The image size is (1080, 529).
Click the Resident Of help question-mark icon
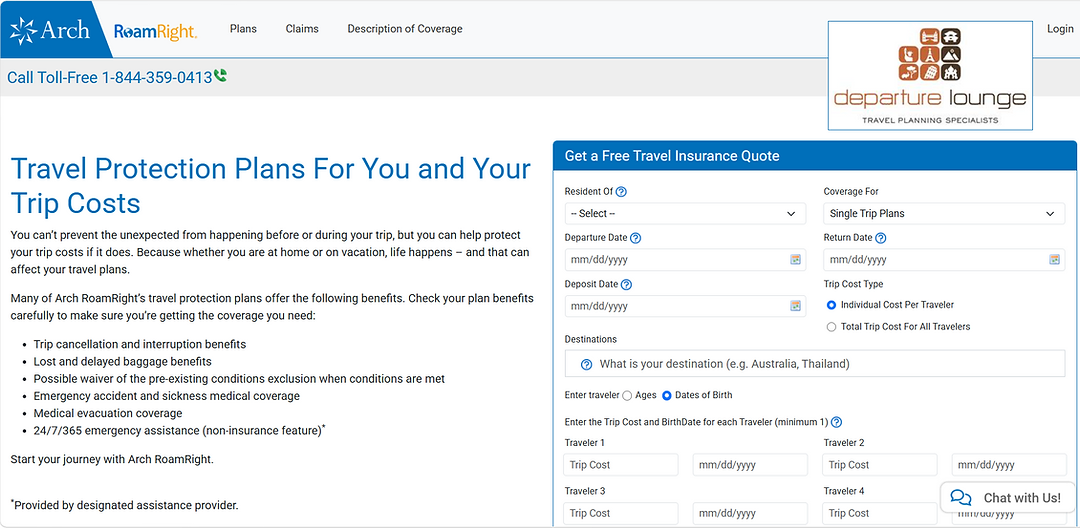point(621,191)
